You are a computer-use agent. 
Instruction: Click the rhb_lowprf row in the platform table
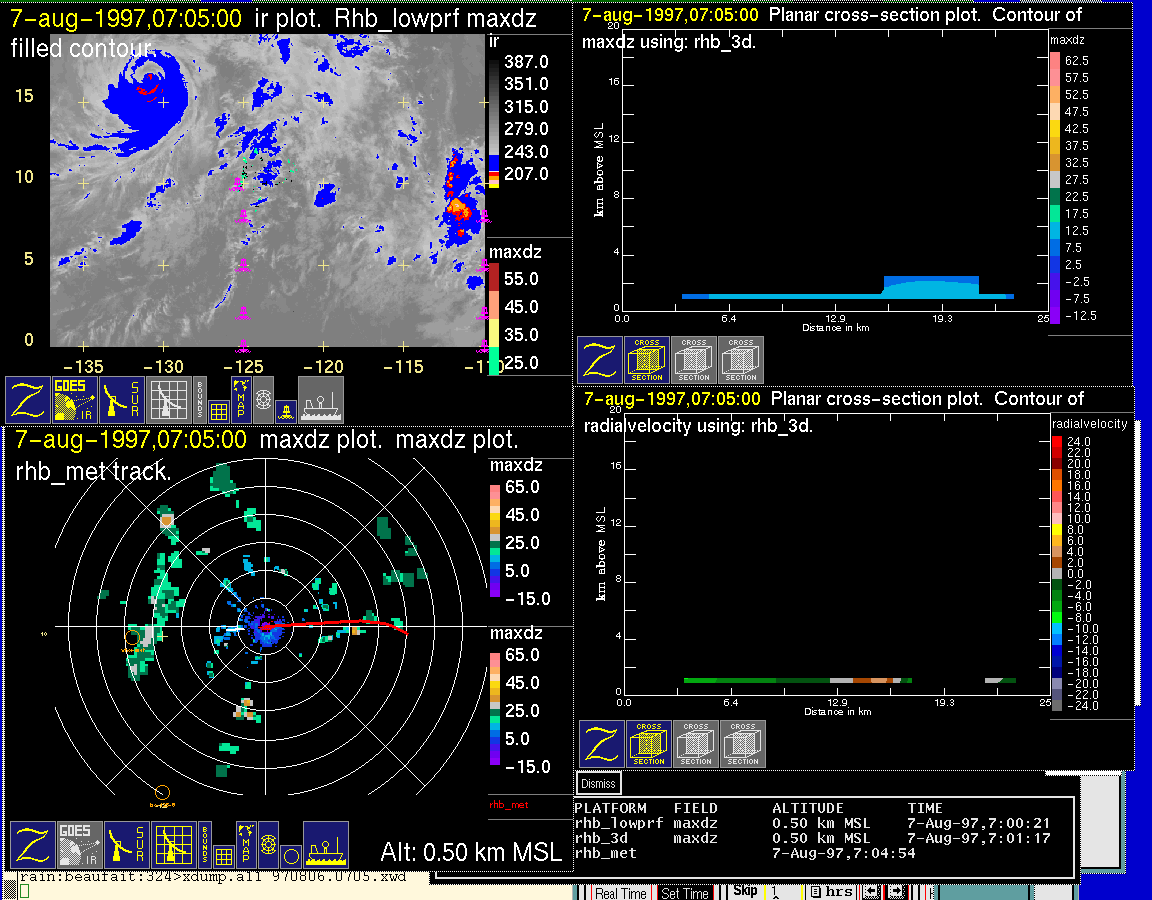[813, 824]
